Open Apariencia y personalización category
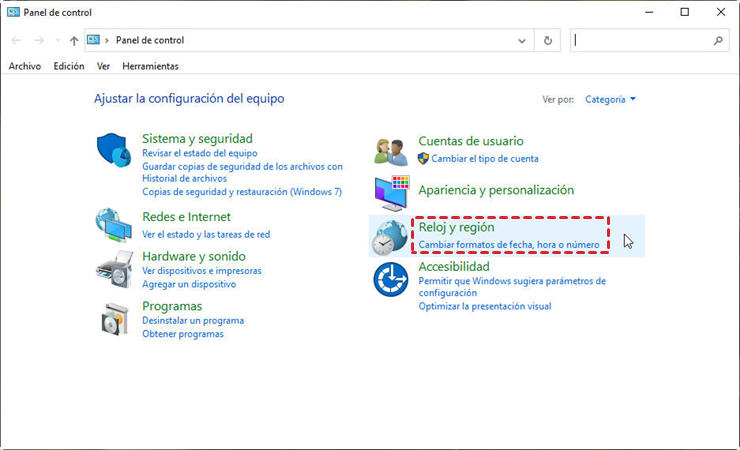The image size is (740, 450). click(x=496, y=190)
